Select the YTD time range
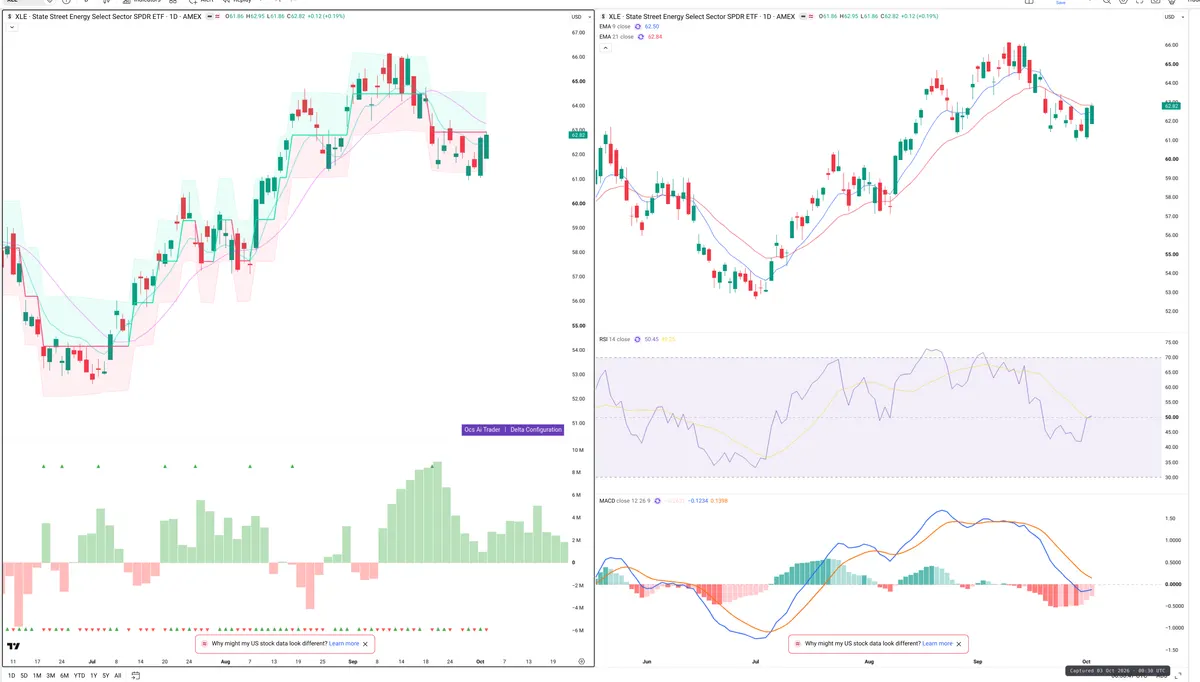The width and height of the screenshot is (1200, 682). (79, 676)
